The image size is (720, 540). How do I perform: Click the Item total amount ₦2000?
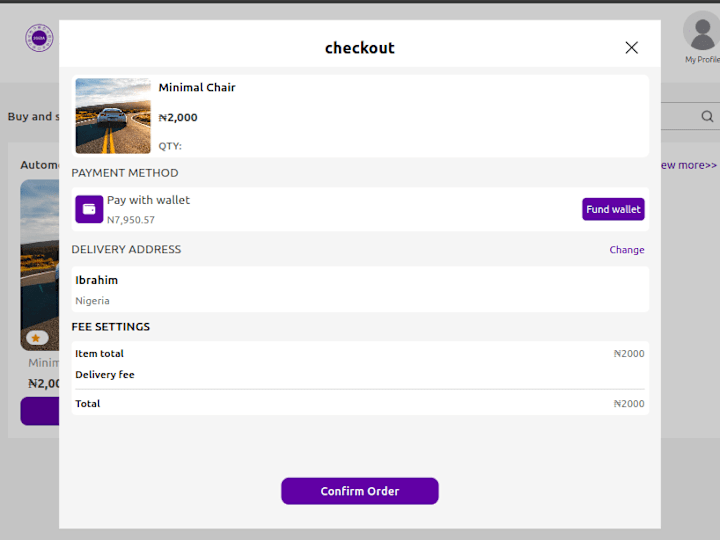pyautogui.click(x=629, y=354)
